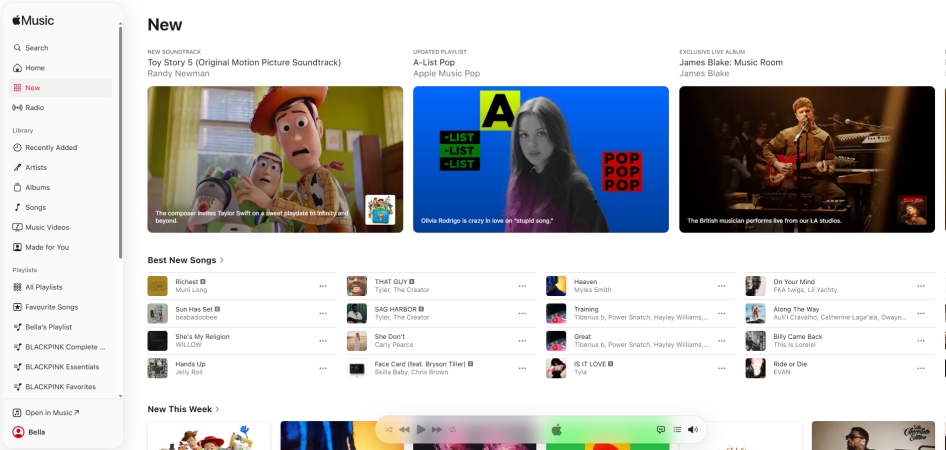Viewport: 946px width, 450px height.
Task: Open the playing next queue list
Action: (x=677, y=429)
